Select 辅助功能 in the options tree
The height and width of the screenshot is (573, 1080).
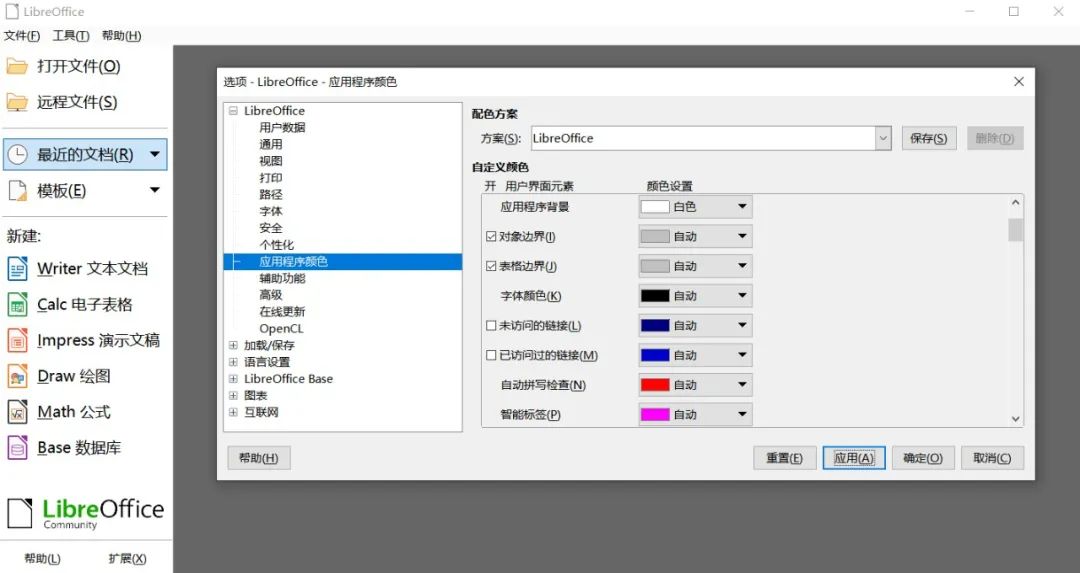(x=282, y=278)
